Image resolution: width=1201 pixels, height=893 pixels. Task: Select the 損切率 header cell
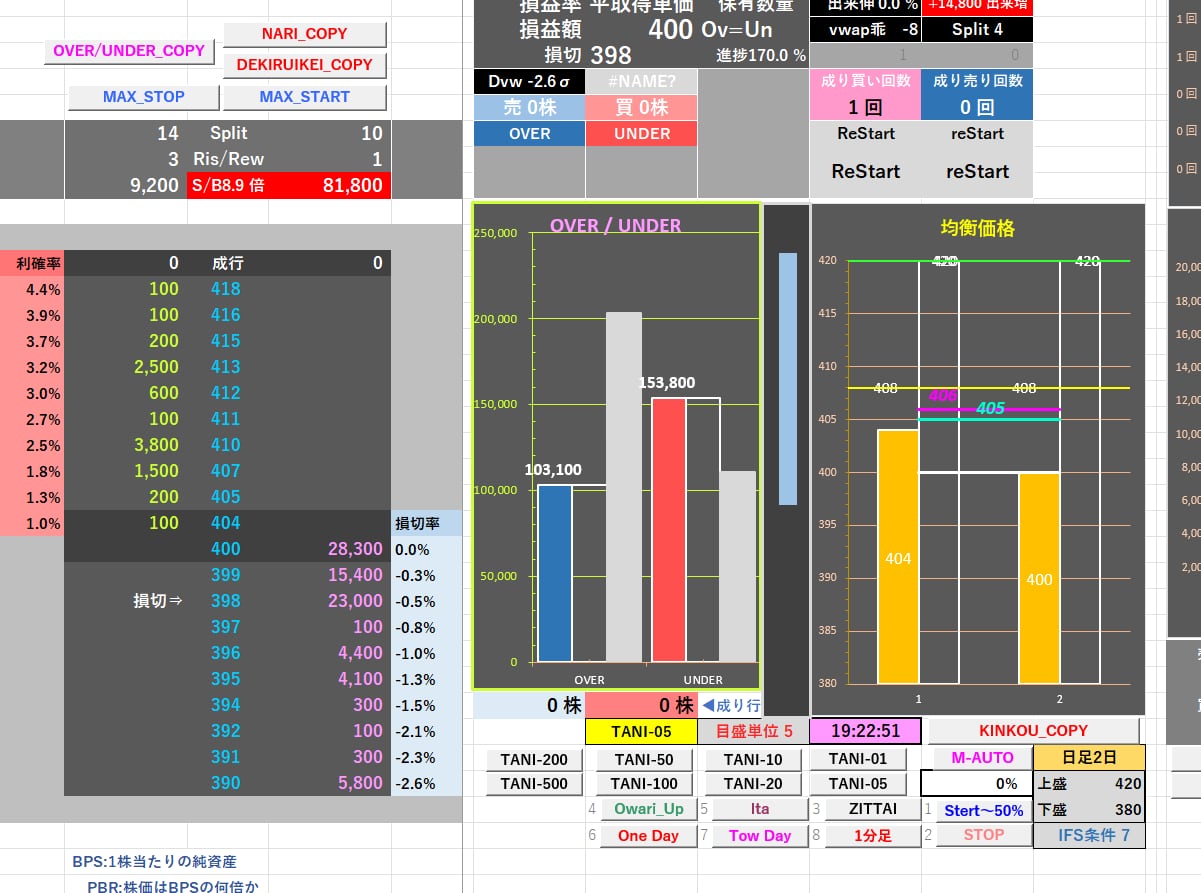[427, 523]
